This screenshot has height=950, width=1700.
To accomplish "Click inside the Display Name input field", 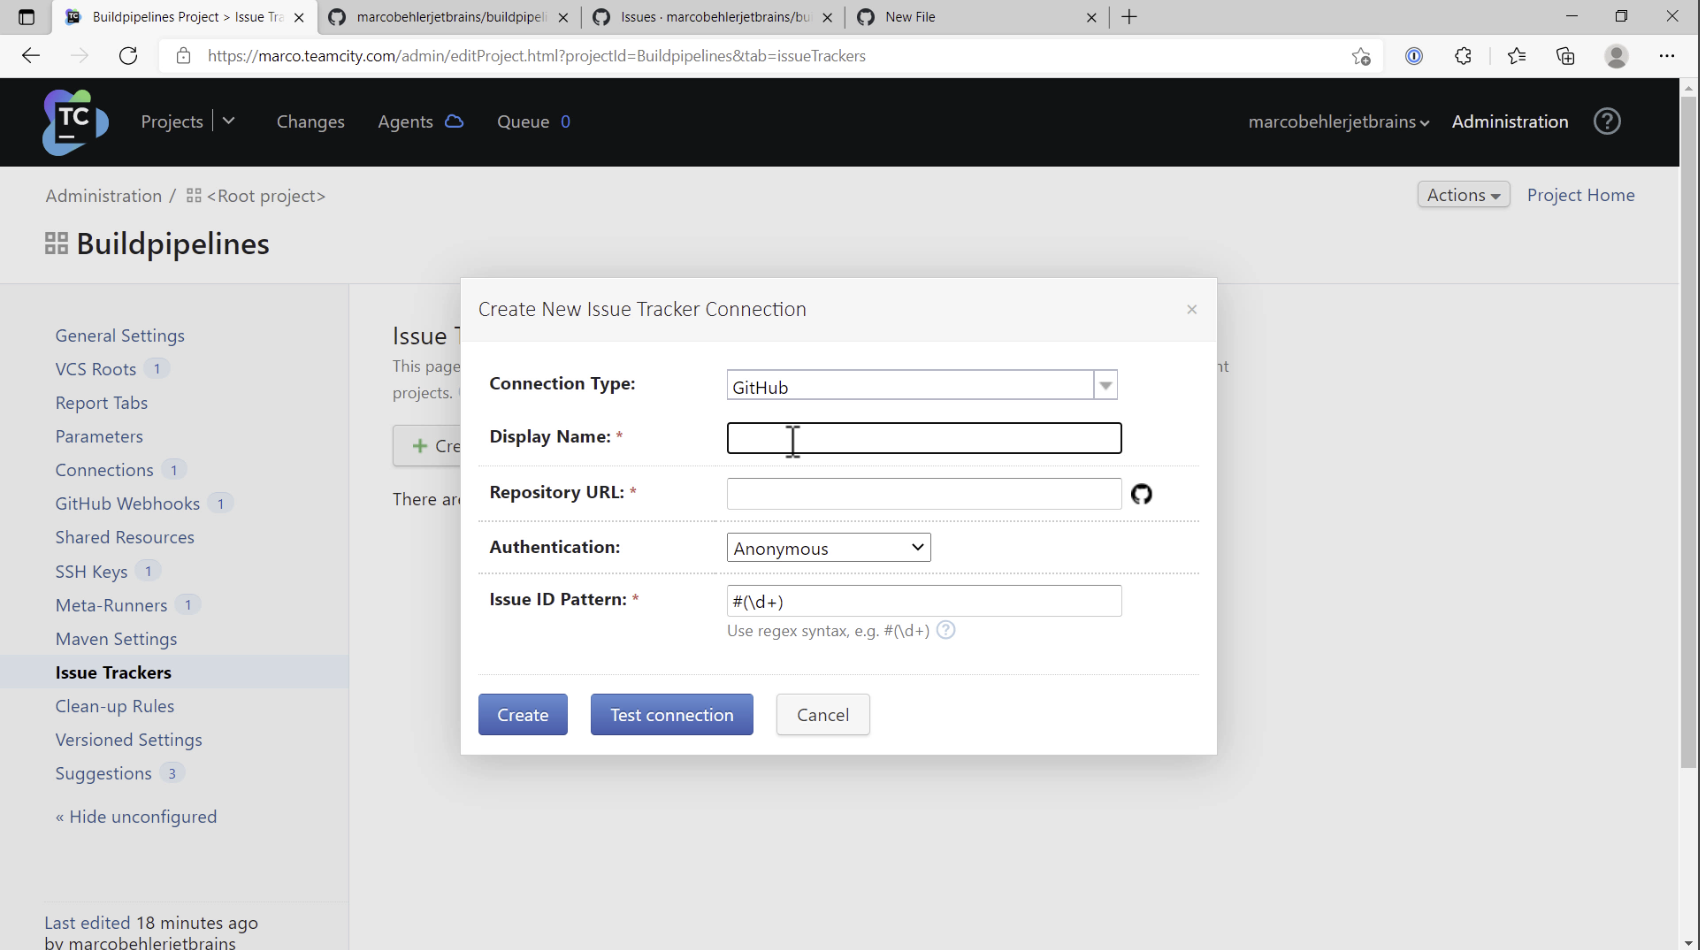I will [x=923, y=438].
